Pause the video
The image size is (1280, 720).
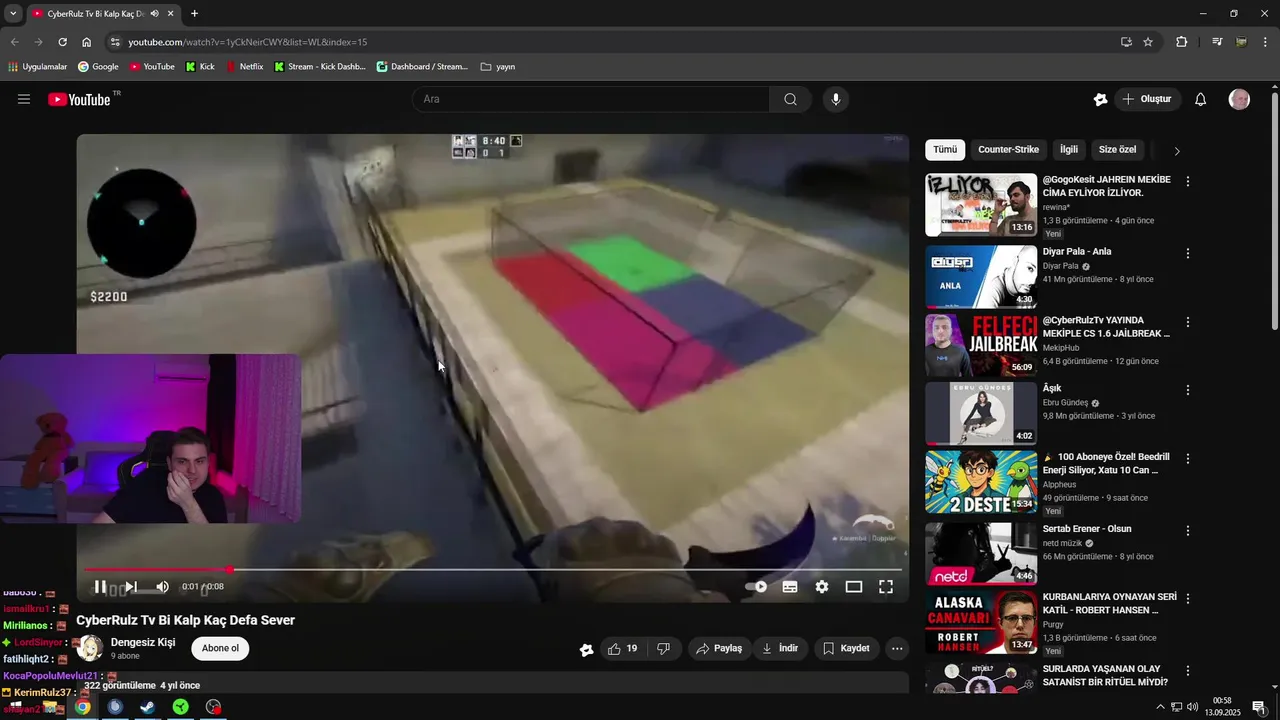100,587
